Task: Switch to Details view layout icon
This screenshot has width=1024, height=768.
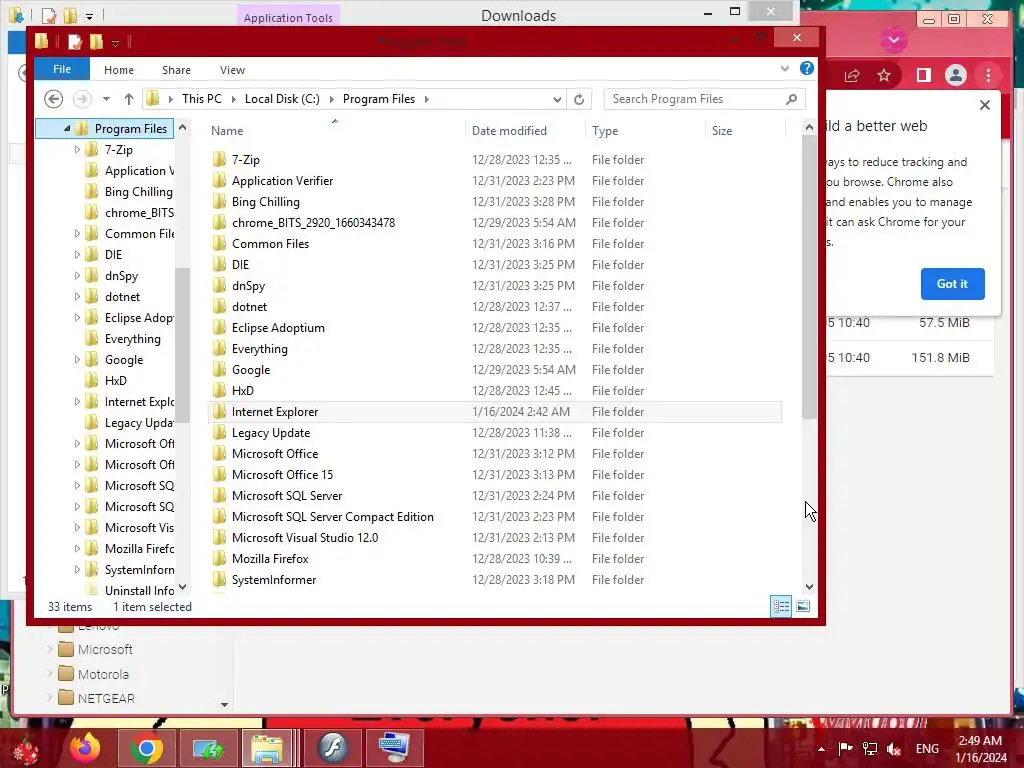Action: click(781, 606)
